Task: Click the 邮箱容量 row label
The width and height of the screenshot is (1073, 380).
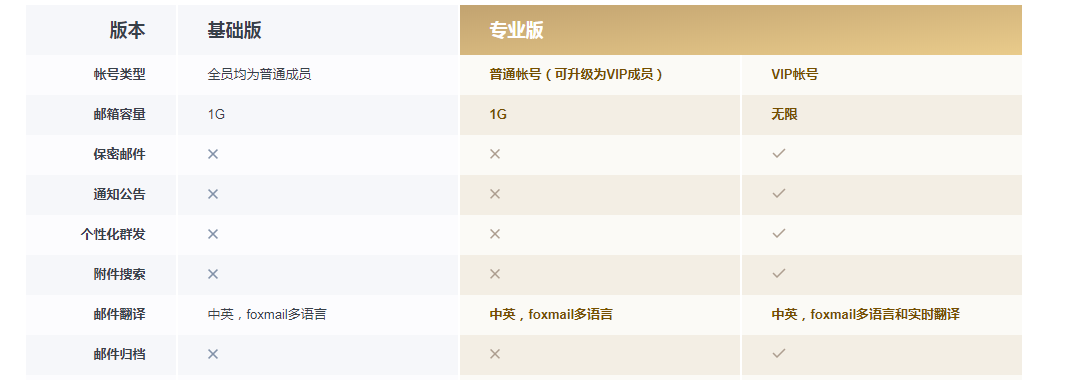Action: 120,114
